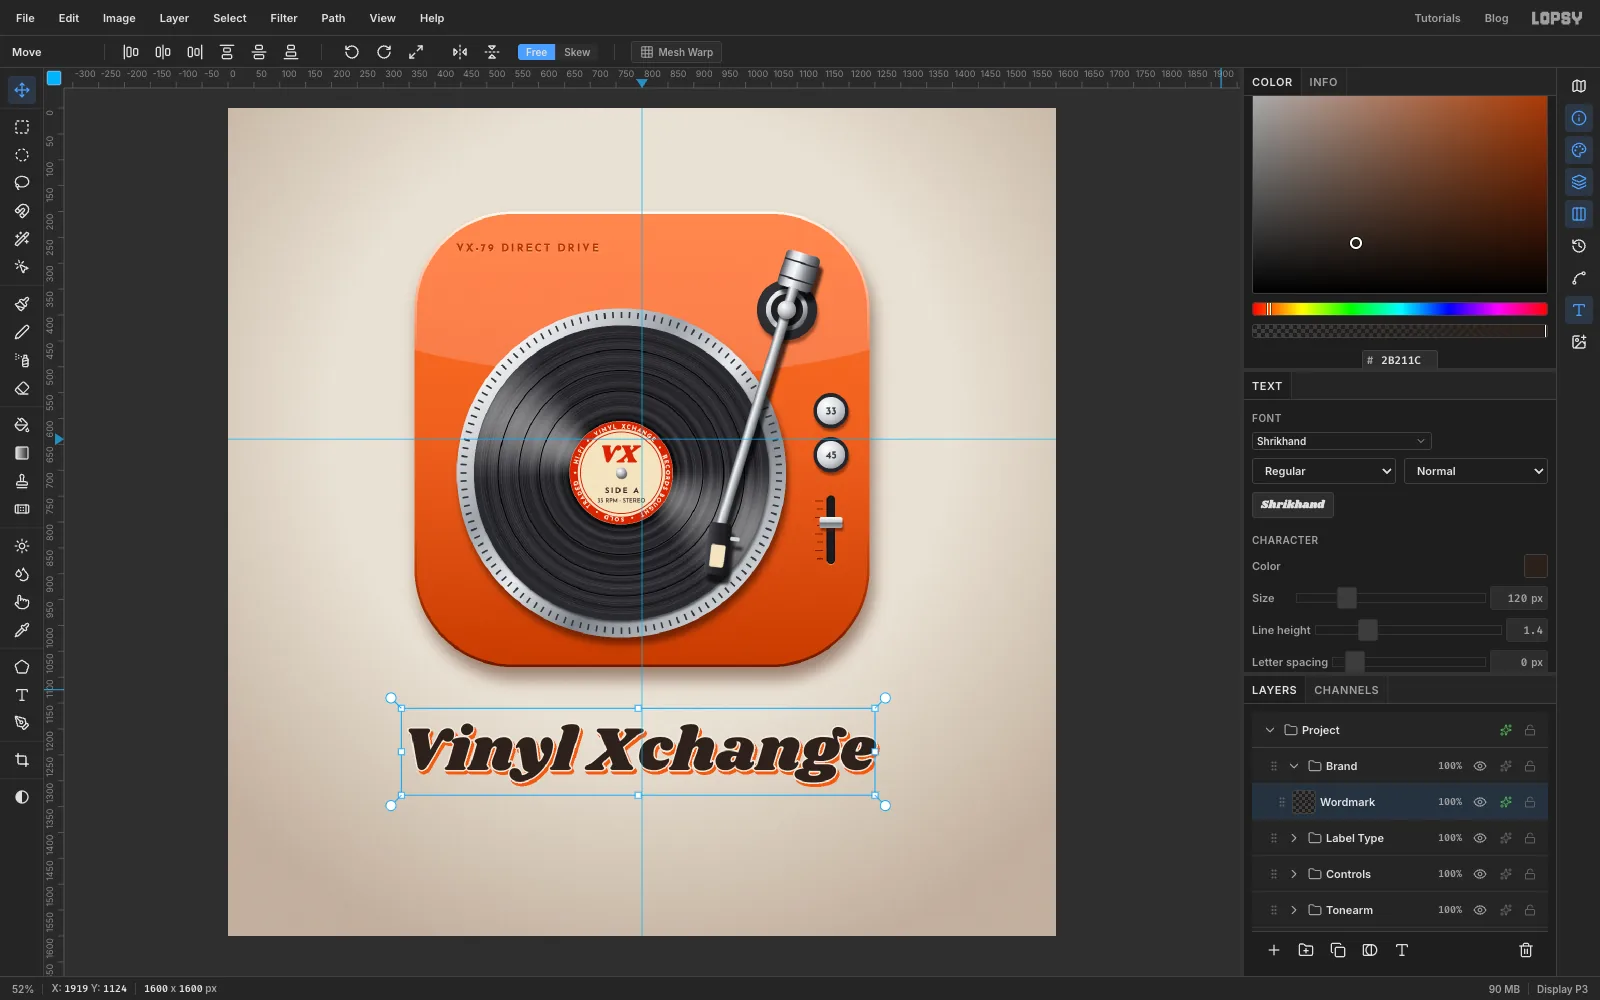Open the Tutorials link
The height and width of the screenshot is (1000, 1600).
coord(1437,18)
